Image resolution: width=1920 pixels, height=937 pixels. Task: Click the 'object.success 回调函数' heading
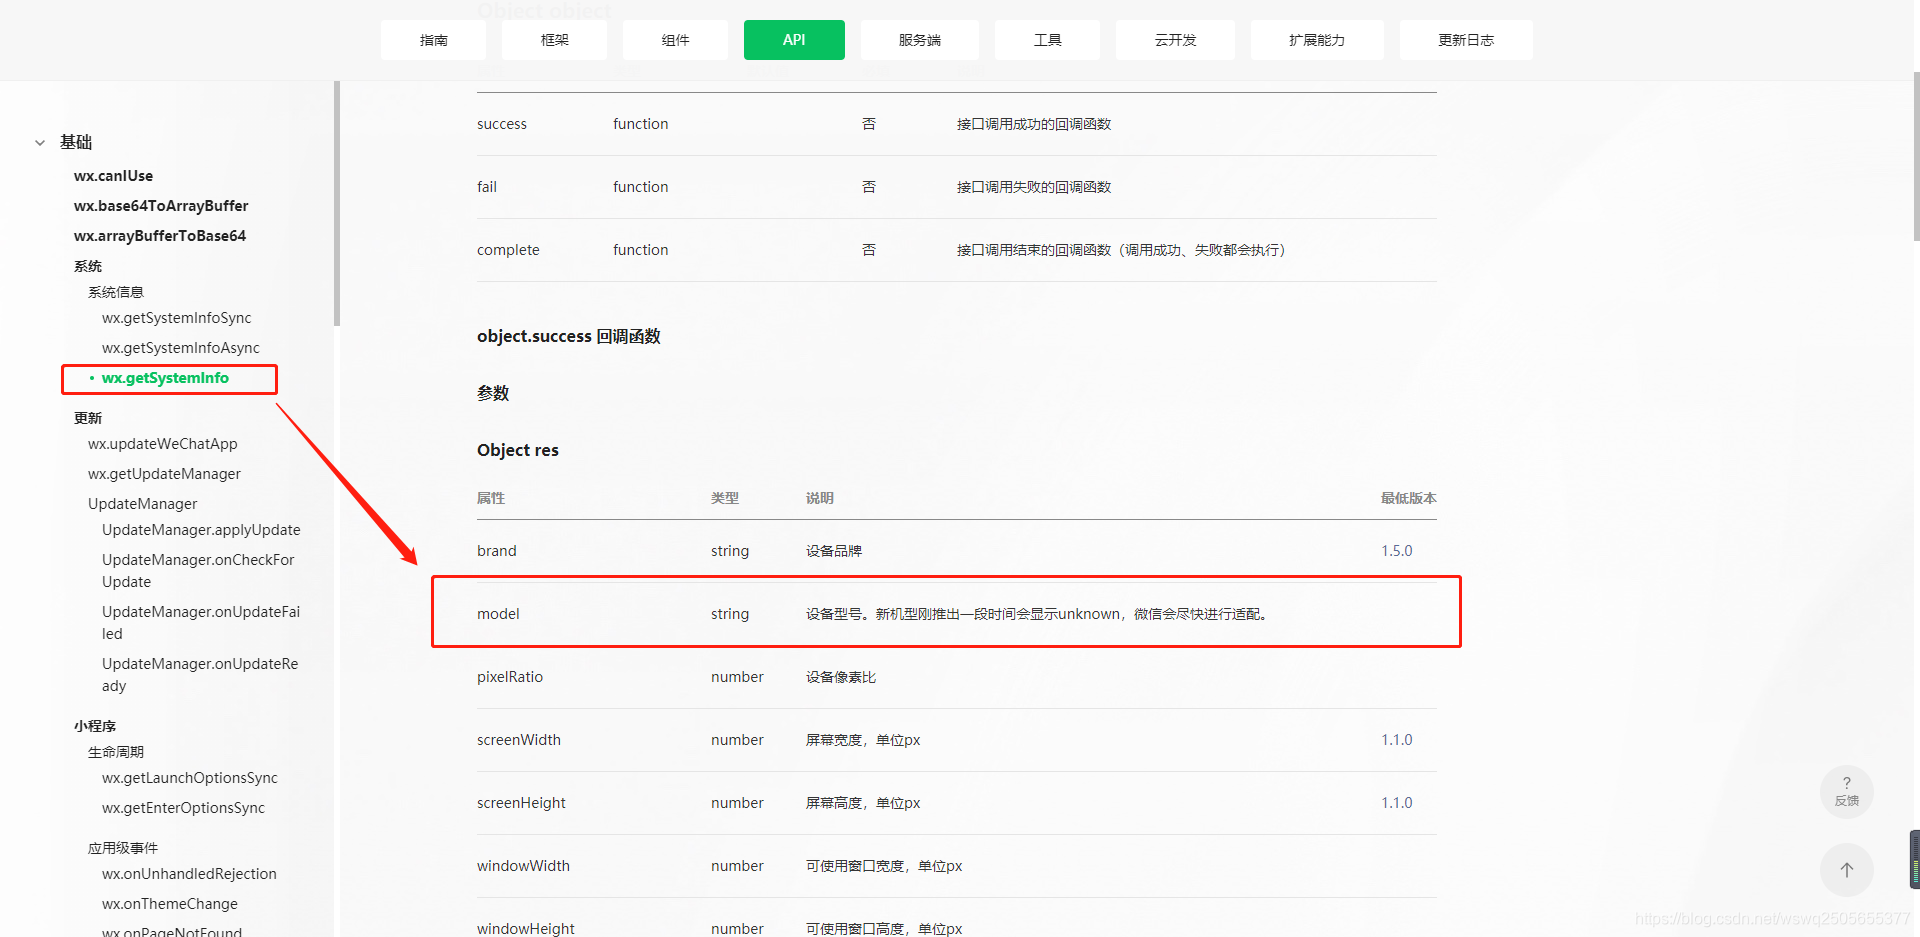coord(569,336)
